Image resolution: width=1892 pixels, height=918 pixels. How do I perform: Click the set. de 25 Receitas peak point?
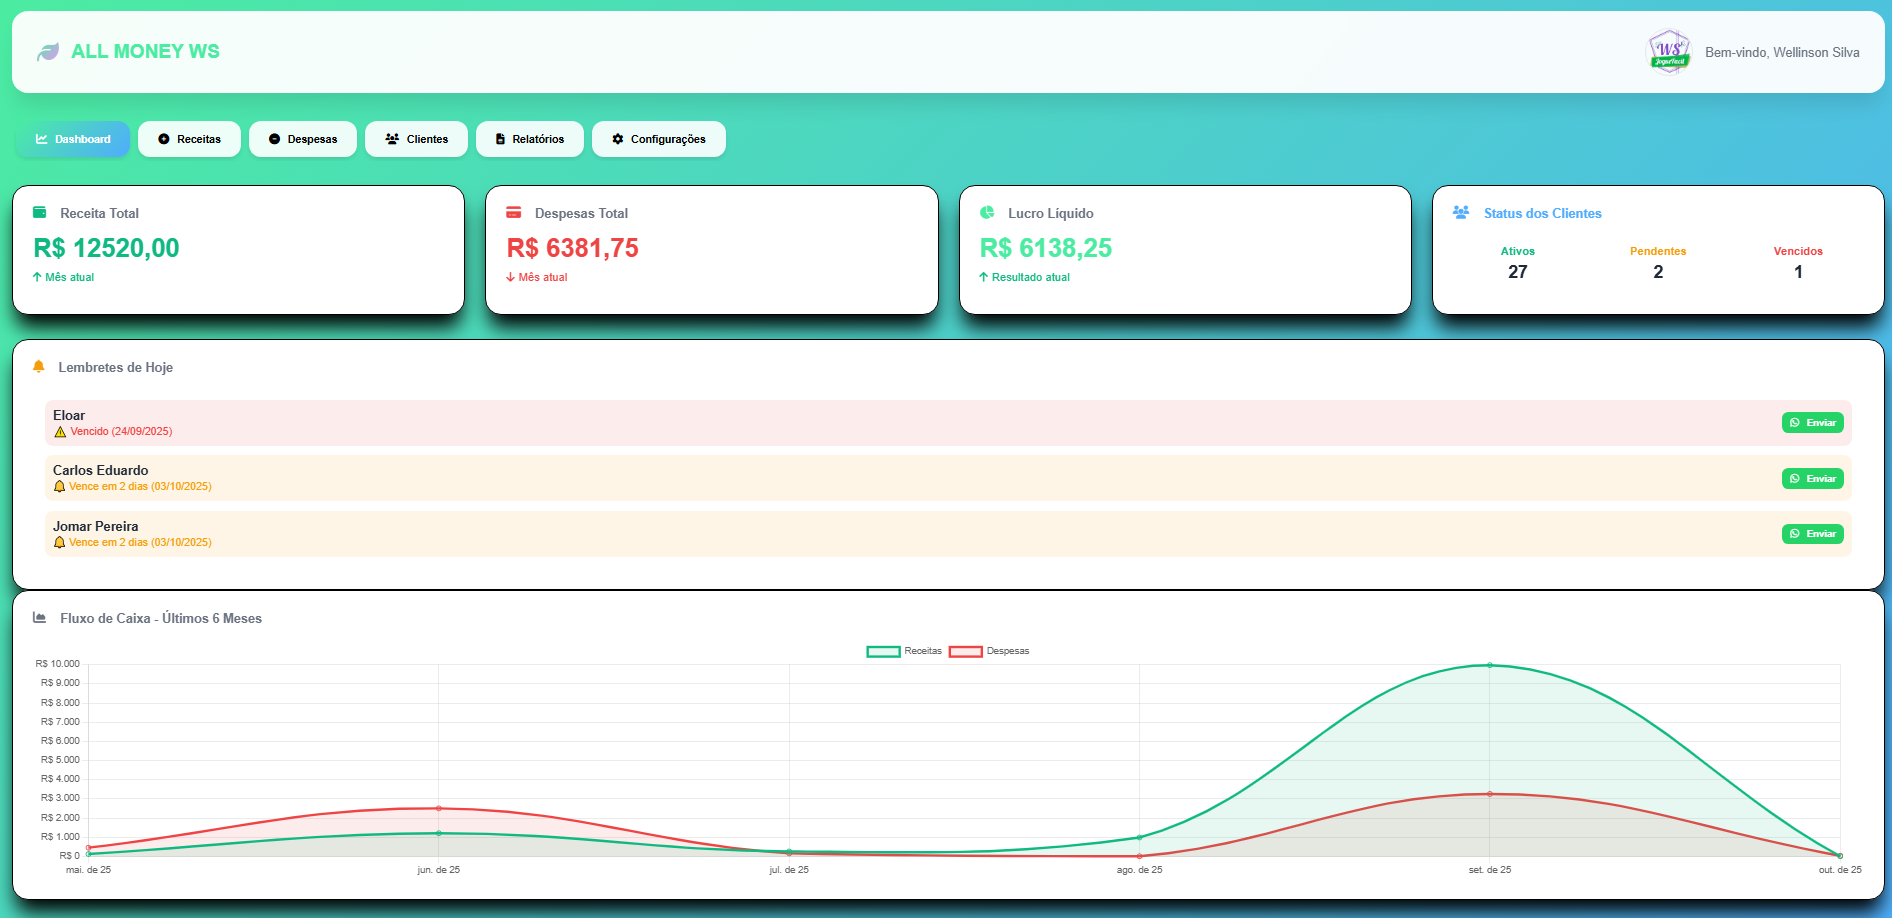(x=1489, y=665)
